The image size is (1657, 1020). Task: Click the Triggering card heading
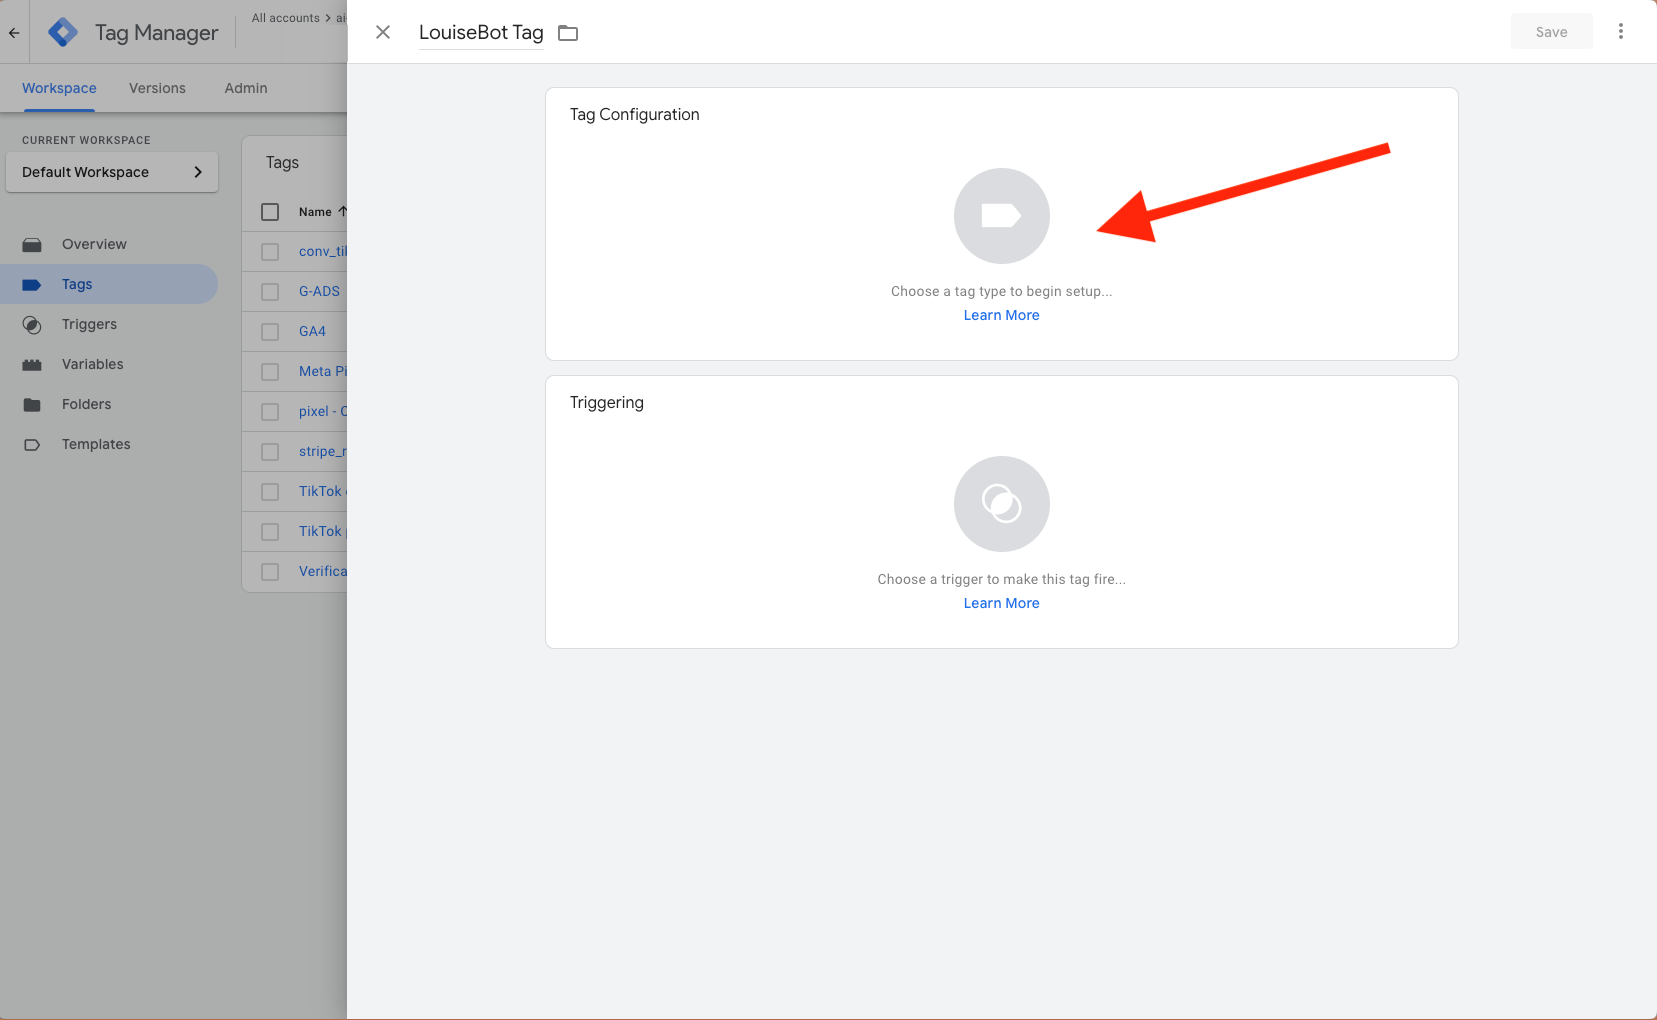606,402
